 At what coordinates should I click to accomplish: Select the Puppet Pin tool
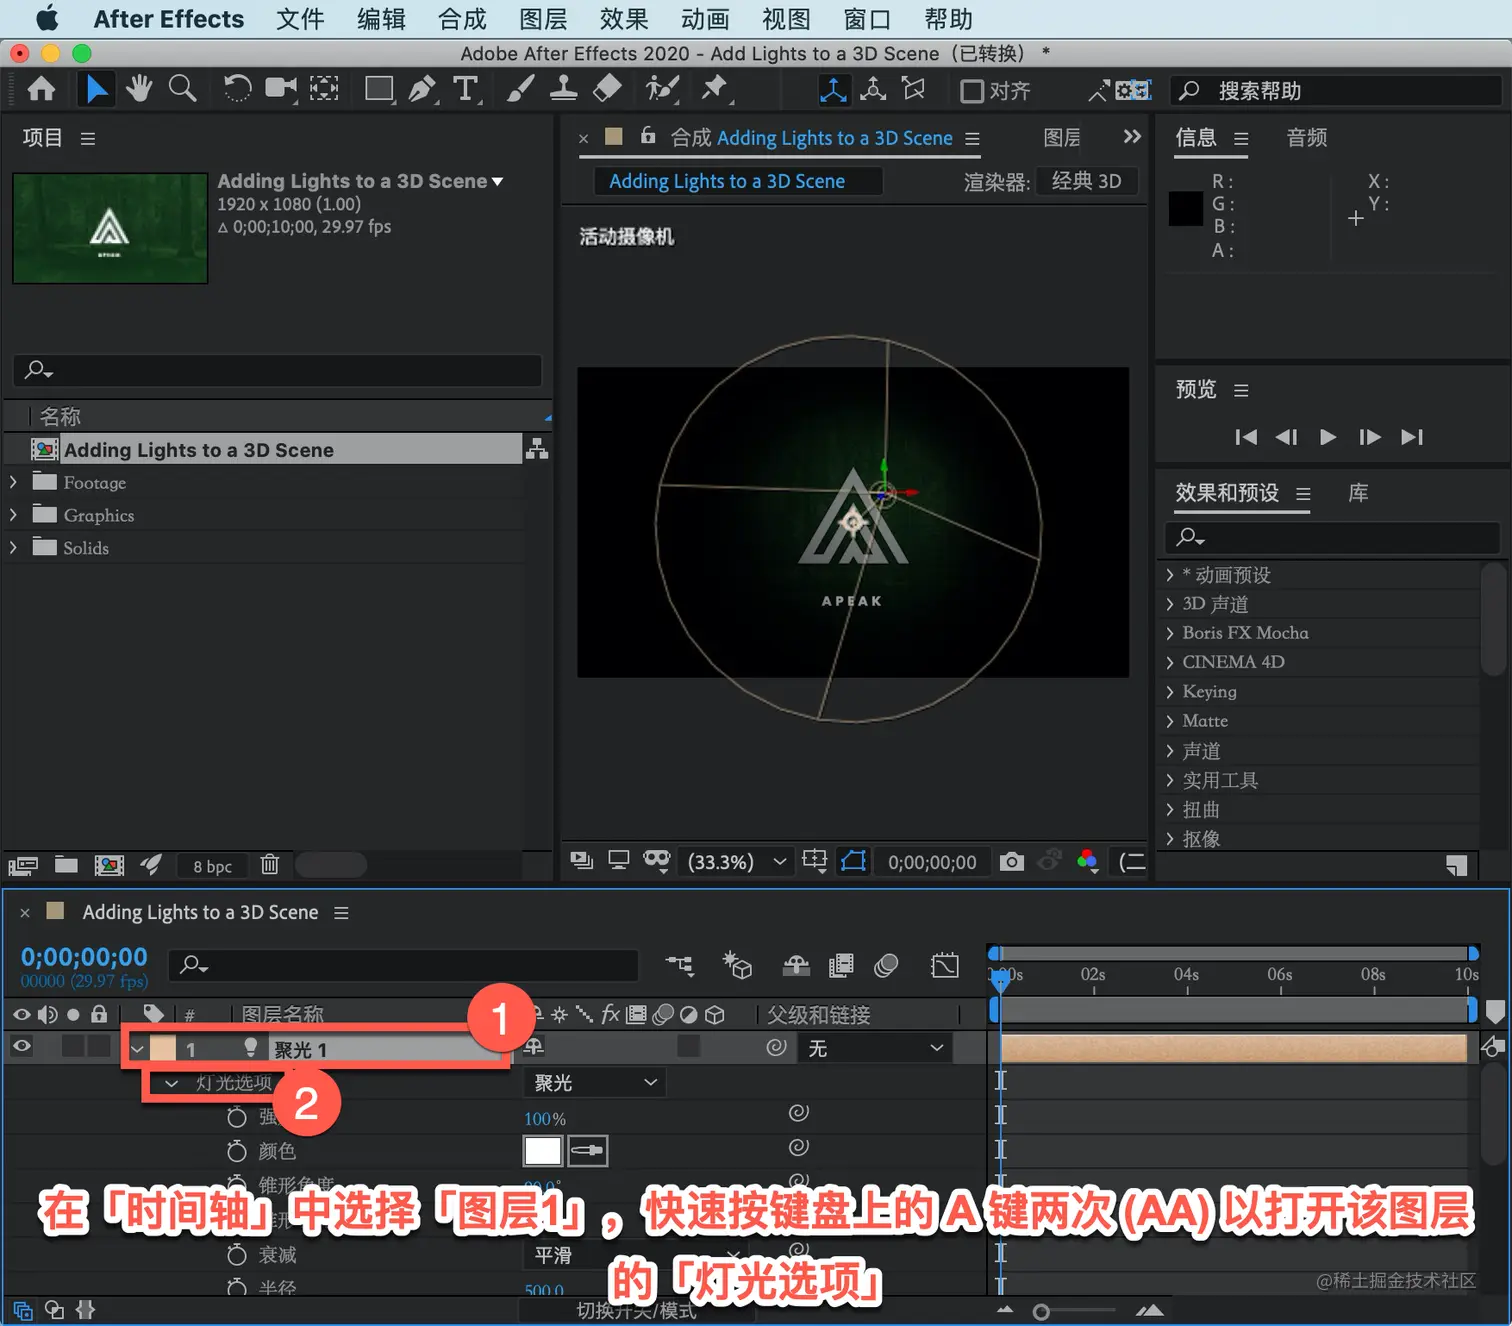[714, 89]
